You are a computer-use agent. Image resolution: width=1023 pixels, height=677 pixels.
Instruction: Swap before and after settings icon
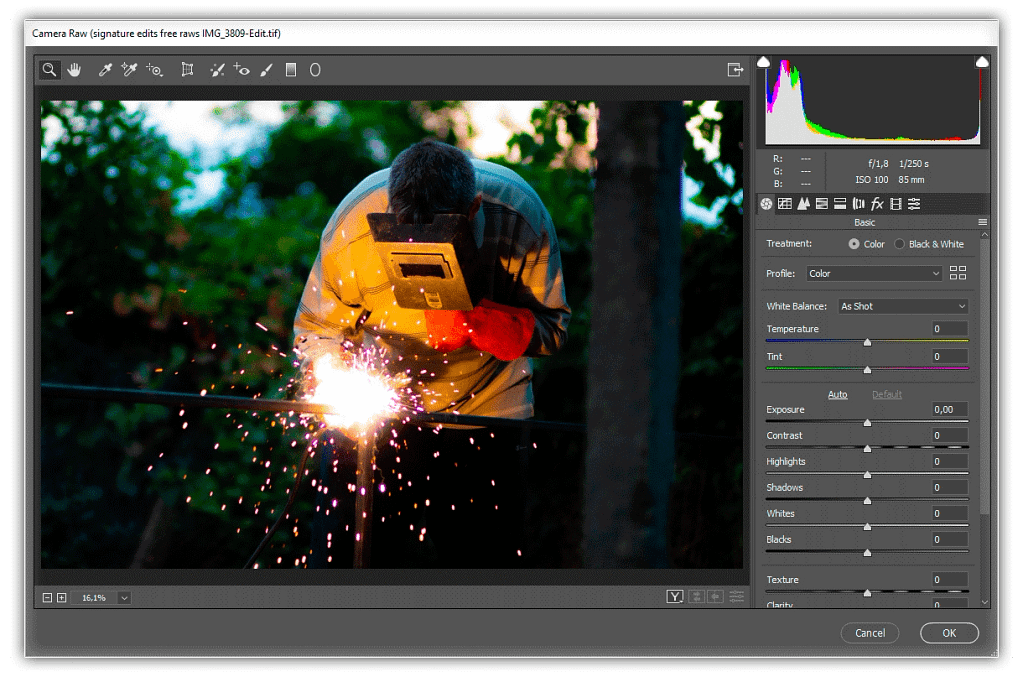696,597
